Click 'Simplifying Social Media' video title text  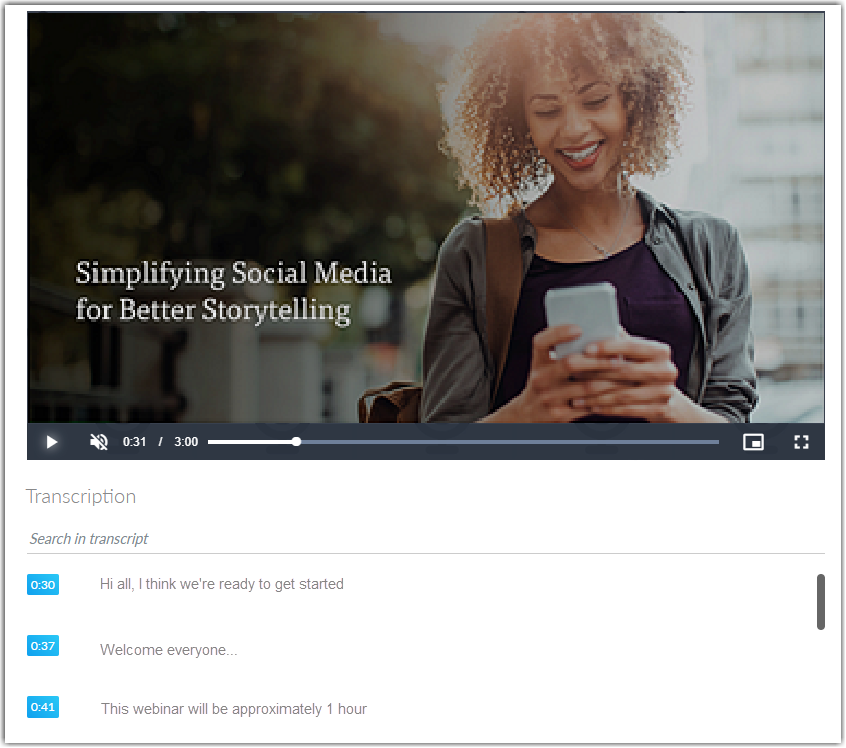[234, 273]
